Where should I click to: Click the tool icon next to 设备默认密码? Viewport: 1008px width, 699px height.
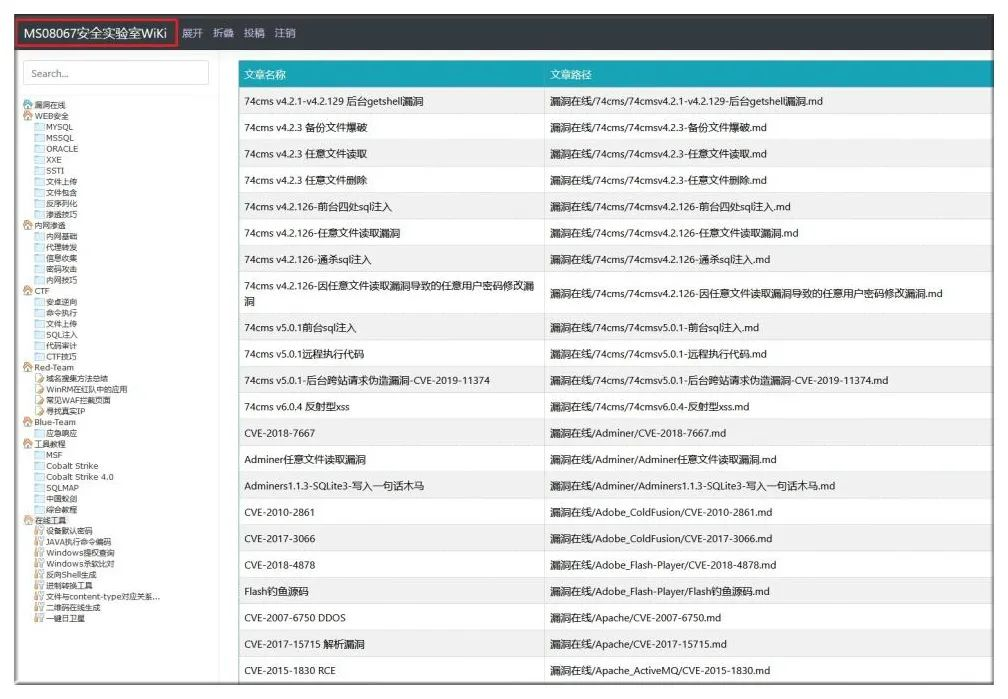(39, 531)
